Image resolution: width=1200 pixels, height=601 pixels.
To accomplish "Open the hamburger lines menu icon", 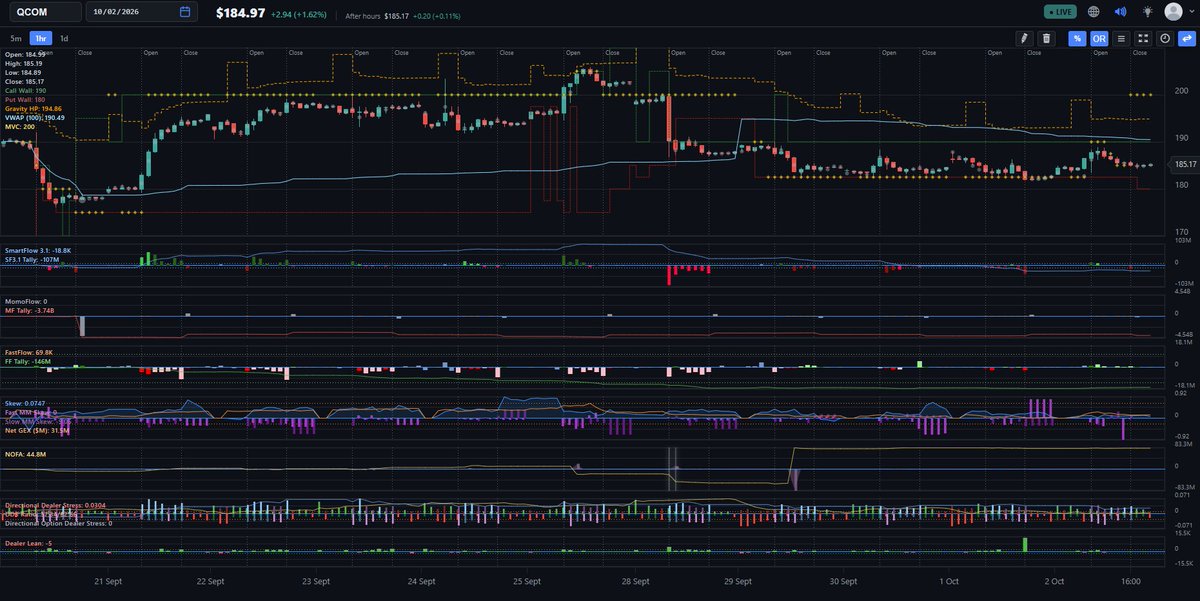I will click(x=1121, y=38).
